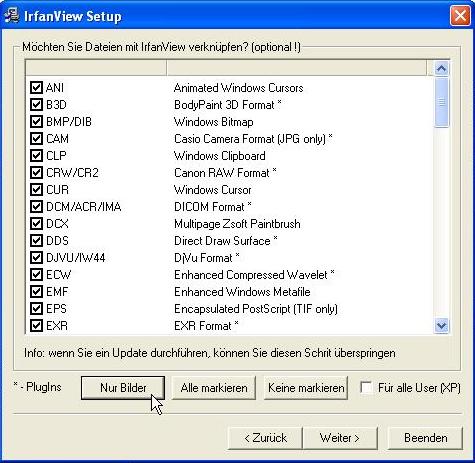Click the IrfanView Setup title bar icon

pyautogui.click(x=12, y=16)
